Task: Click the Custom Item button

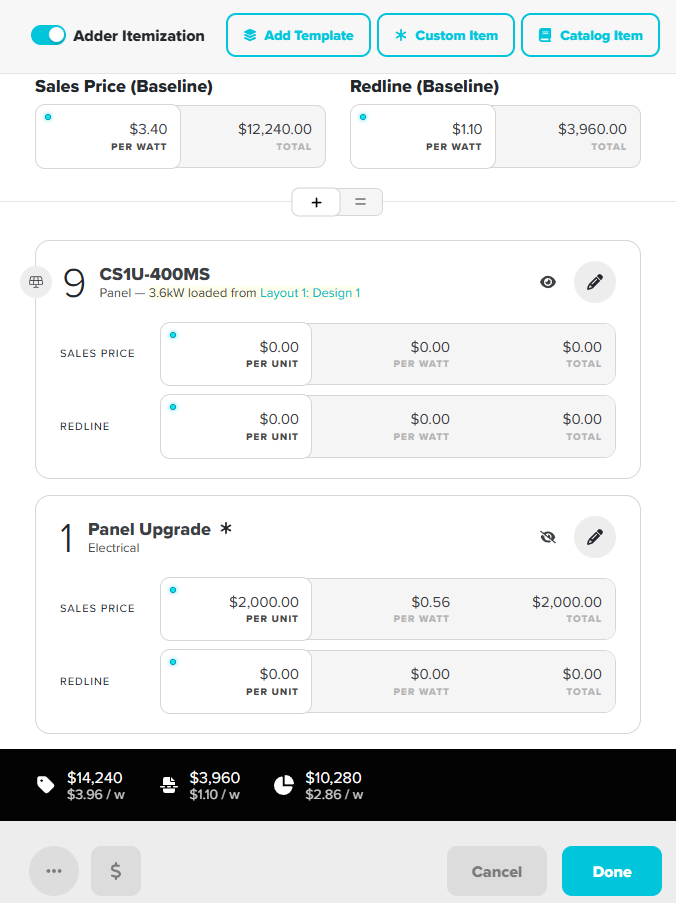Action: pyautogui.click(x=446, y=35)
